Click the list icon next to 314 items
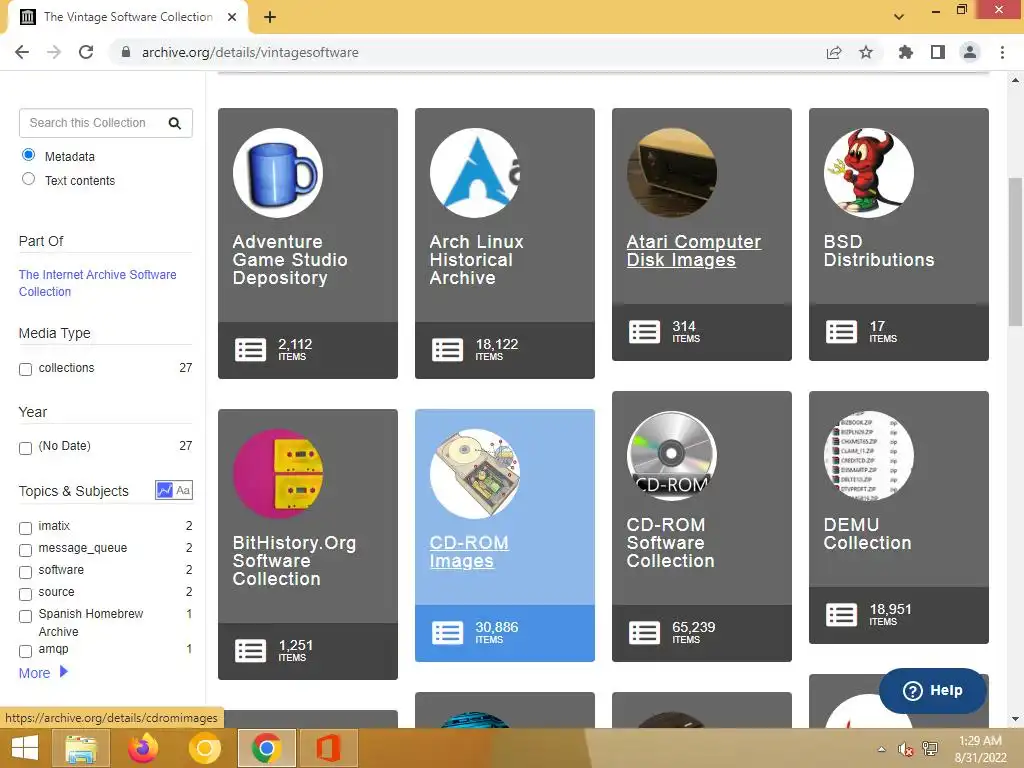Viewport: 1024px width, 768px height. [x=645, y=332]
